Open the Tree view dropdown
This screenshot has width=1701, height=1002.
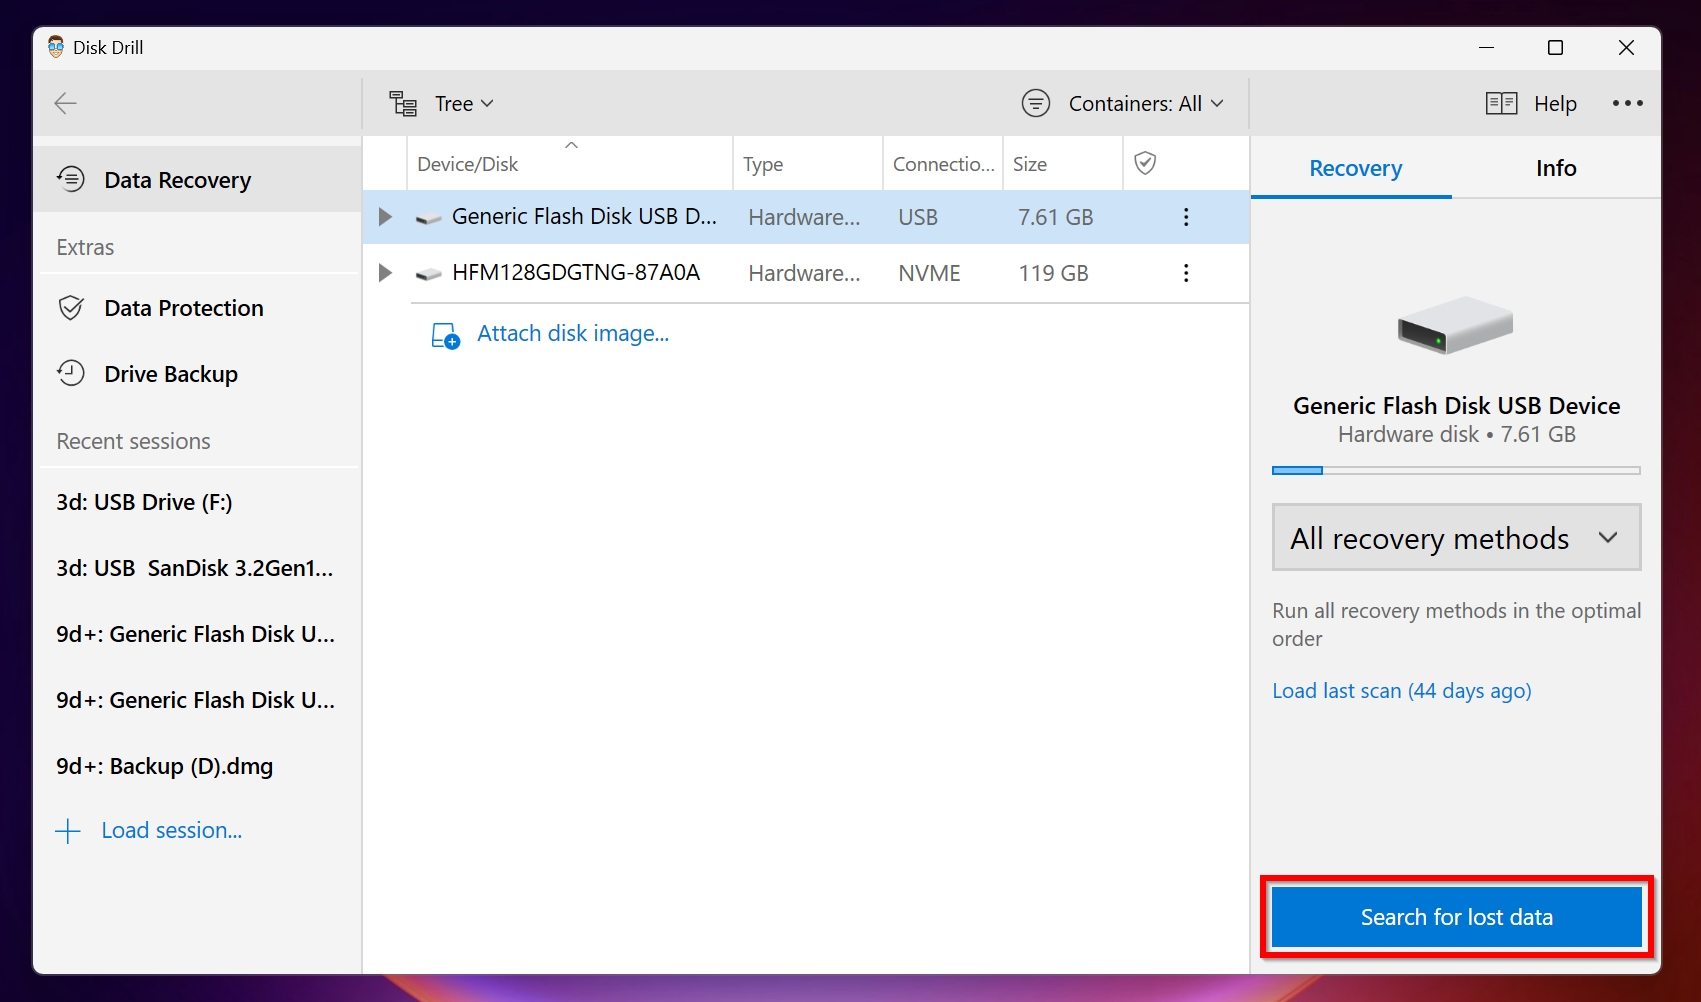pos(464,103)
